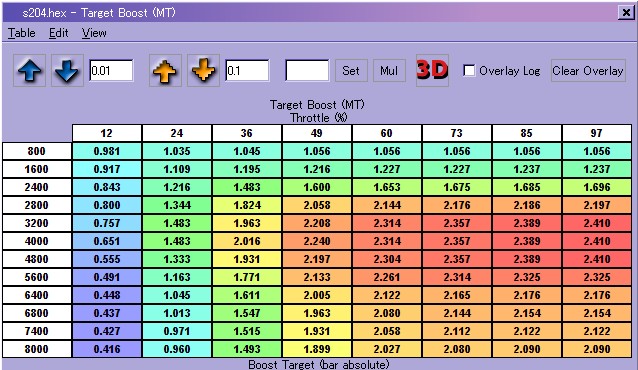The image size is (638, 370).
Task: Click the Mul button
Action: [x=389, y=70]
